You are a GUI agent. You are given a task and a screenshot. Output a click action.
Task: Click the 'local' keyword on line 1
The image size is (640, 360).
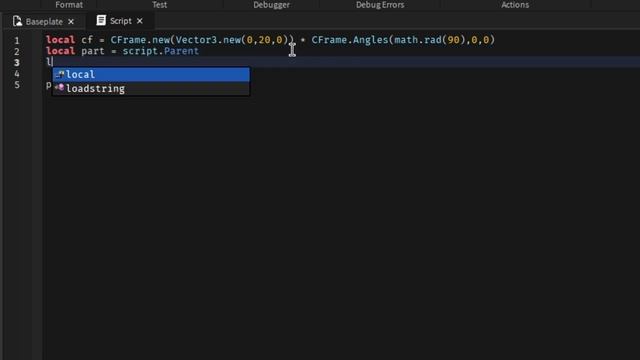pos(60,40)
